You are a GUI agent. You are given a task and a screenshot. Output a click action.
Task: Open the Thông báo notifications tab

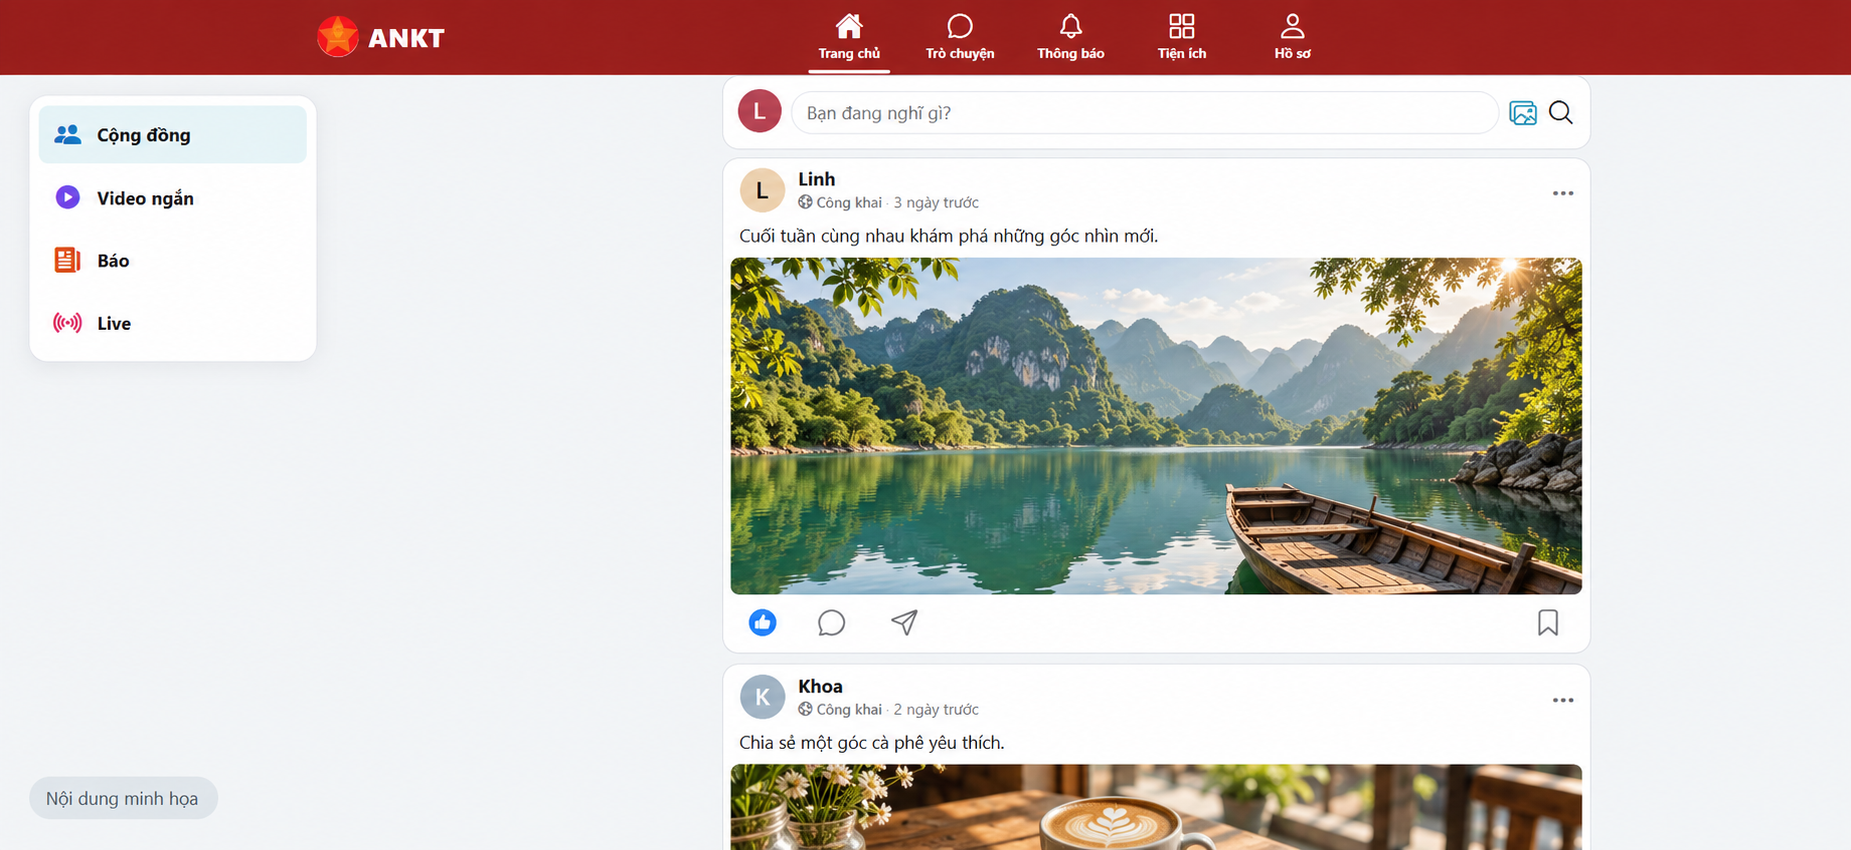(1071, 37)
